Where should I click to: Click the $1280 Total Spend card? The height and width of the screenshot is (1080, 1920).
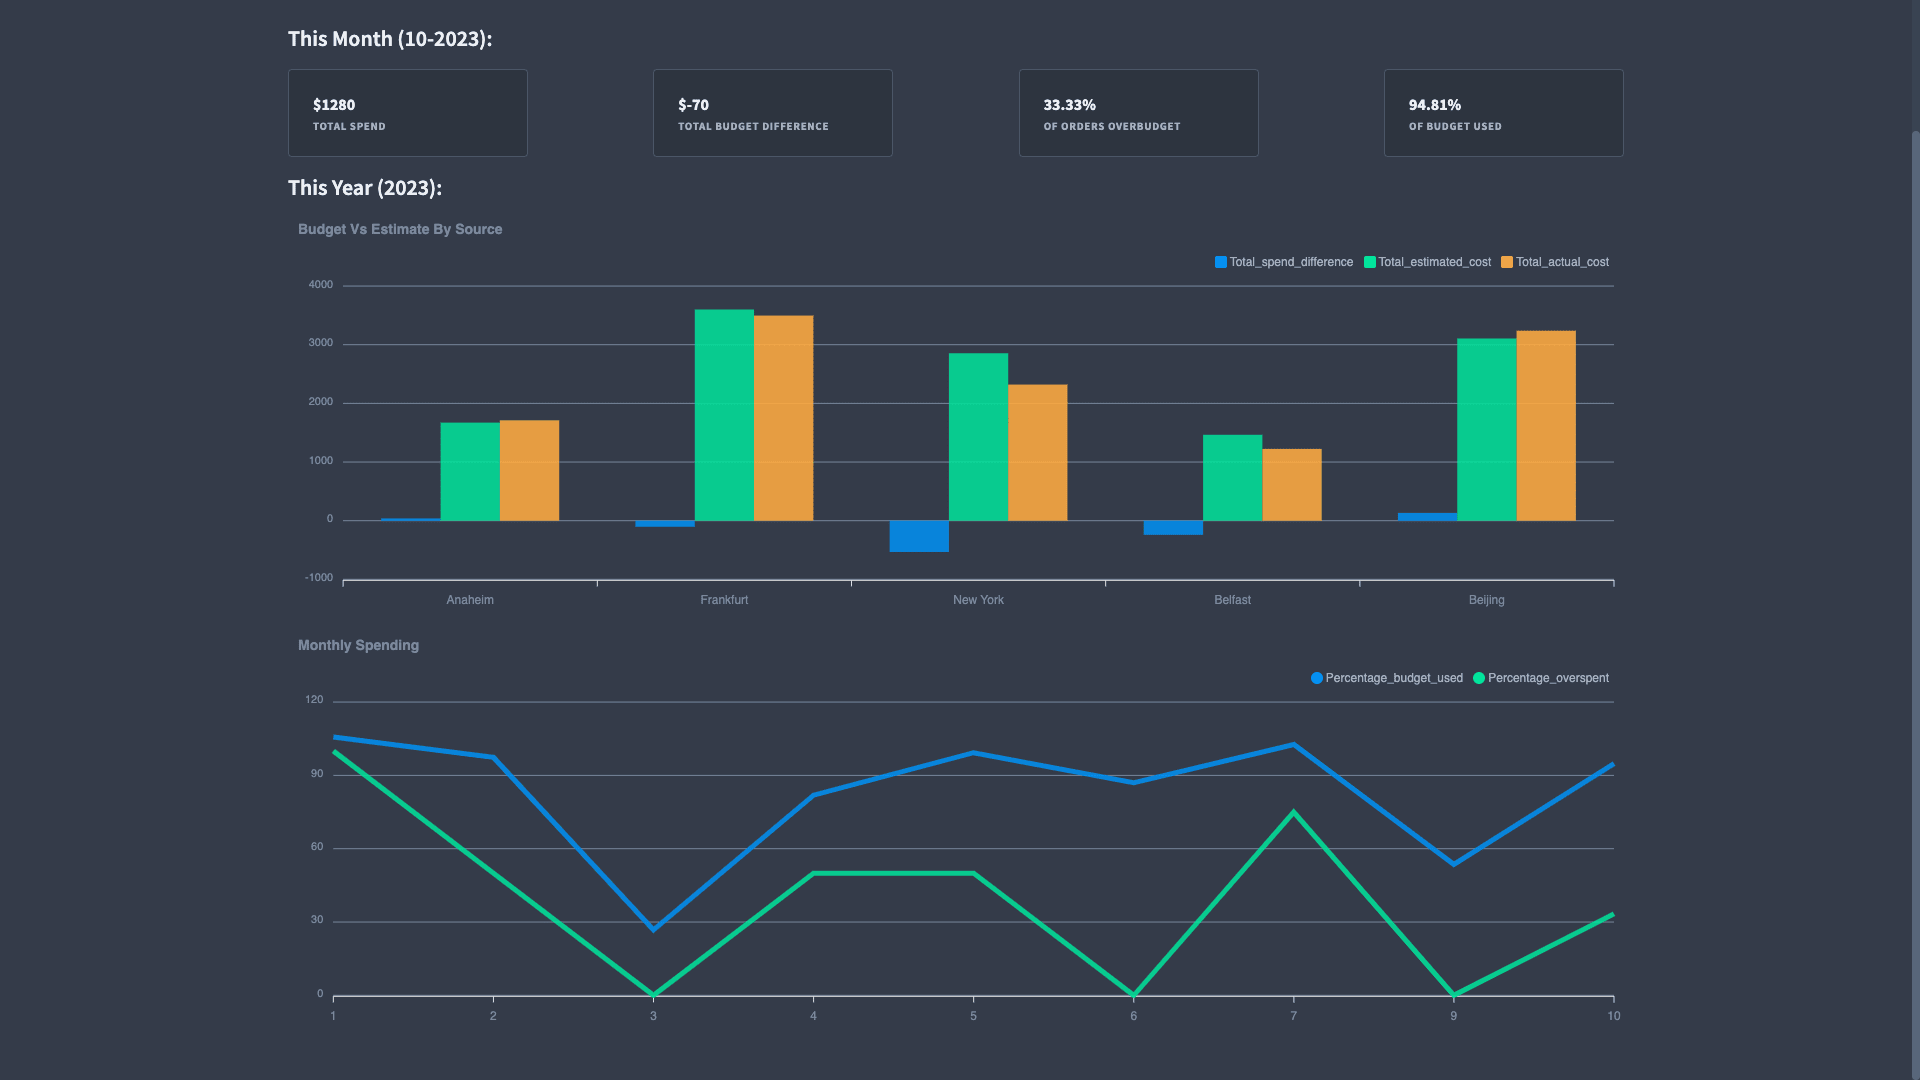[x=407, y=113]
